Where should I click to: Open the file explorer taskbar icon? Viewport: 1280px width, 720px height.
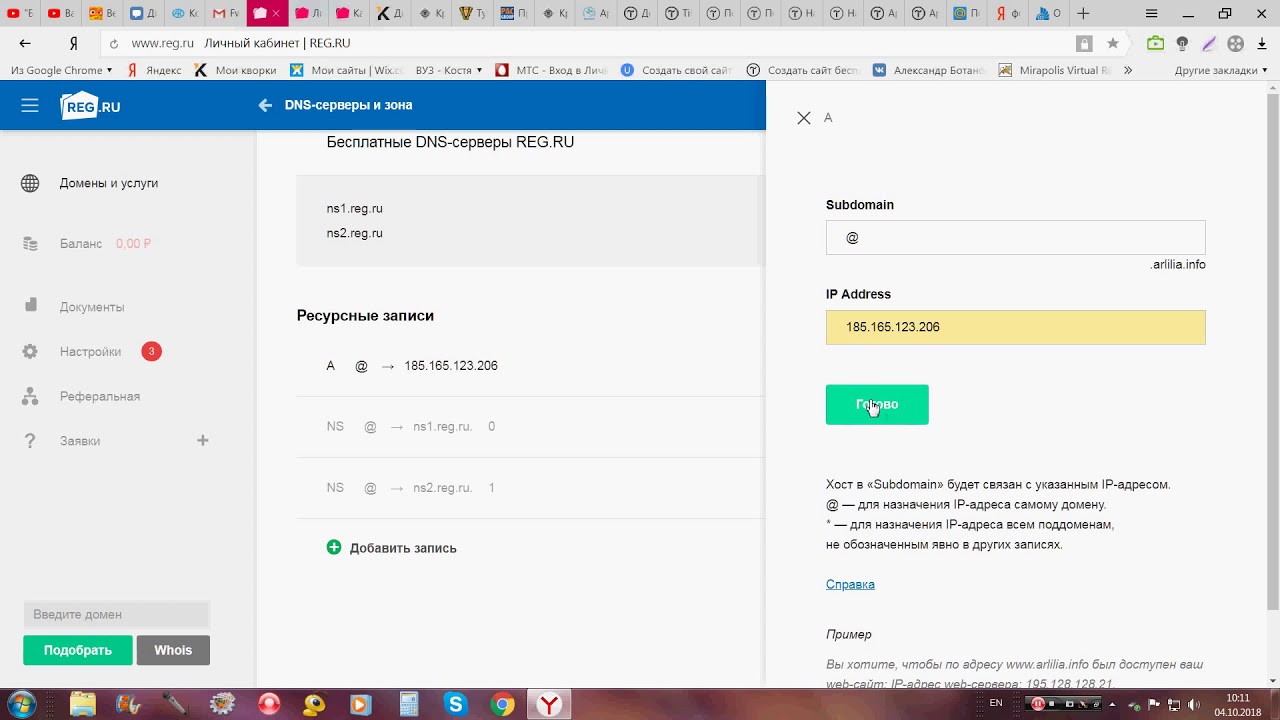coord(81,704)
